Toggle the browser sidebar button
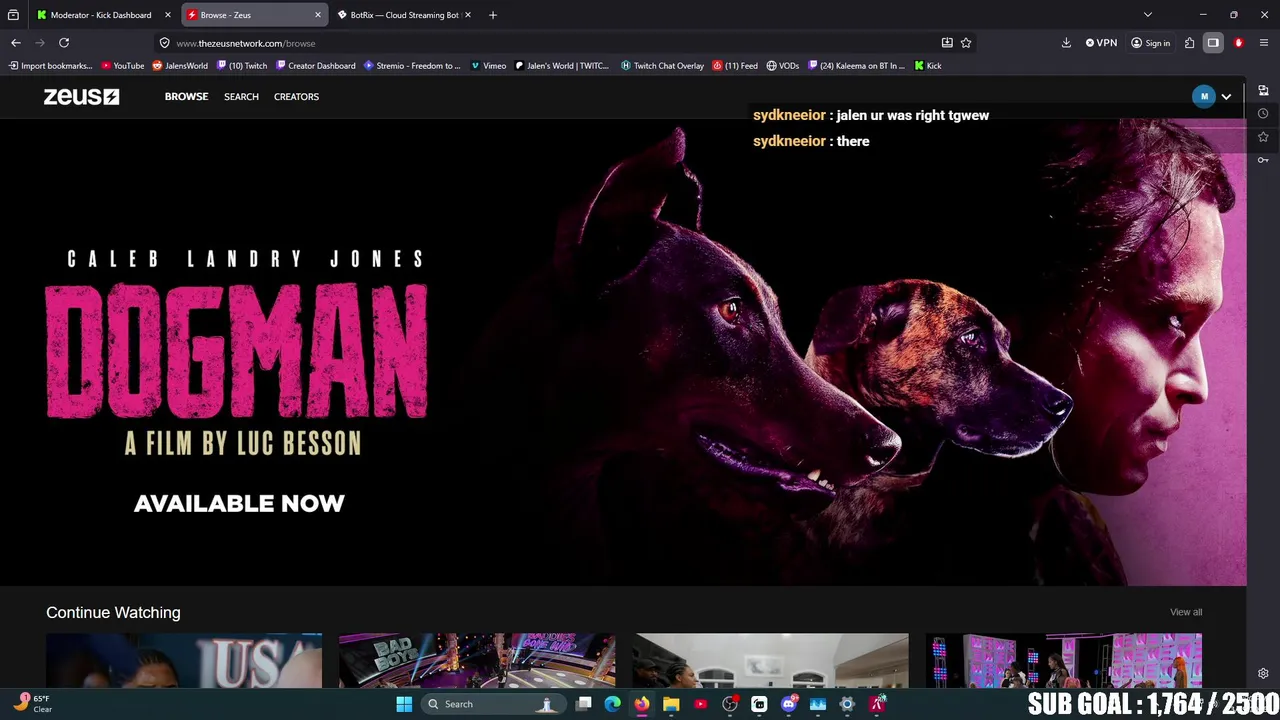This screenshot has height=720, width=1280. coord(1213,43)
